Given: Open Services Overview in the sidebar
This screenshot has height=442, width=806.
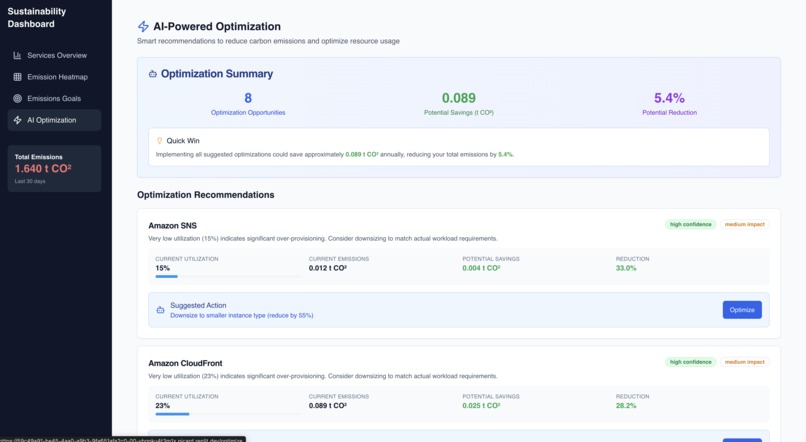Looking at the screenshot, I should click(54, 56).
